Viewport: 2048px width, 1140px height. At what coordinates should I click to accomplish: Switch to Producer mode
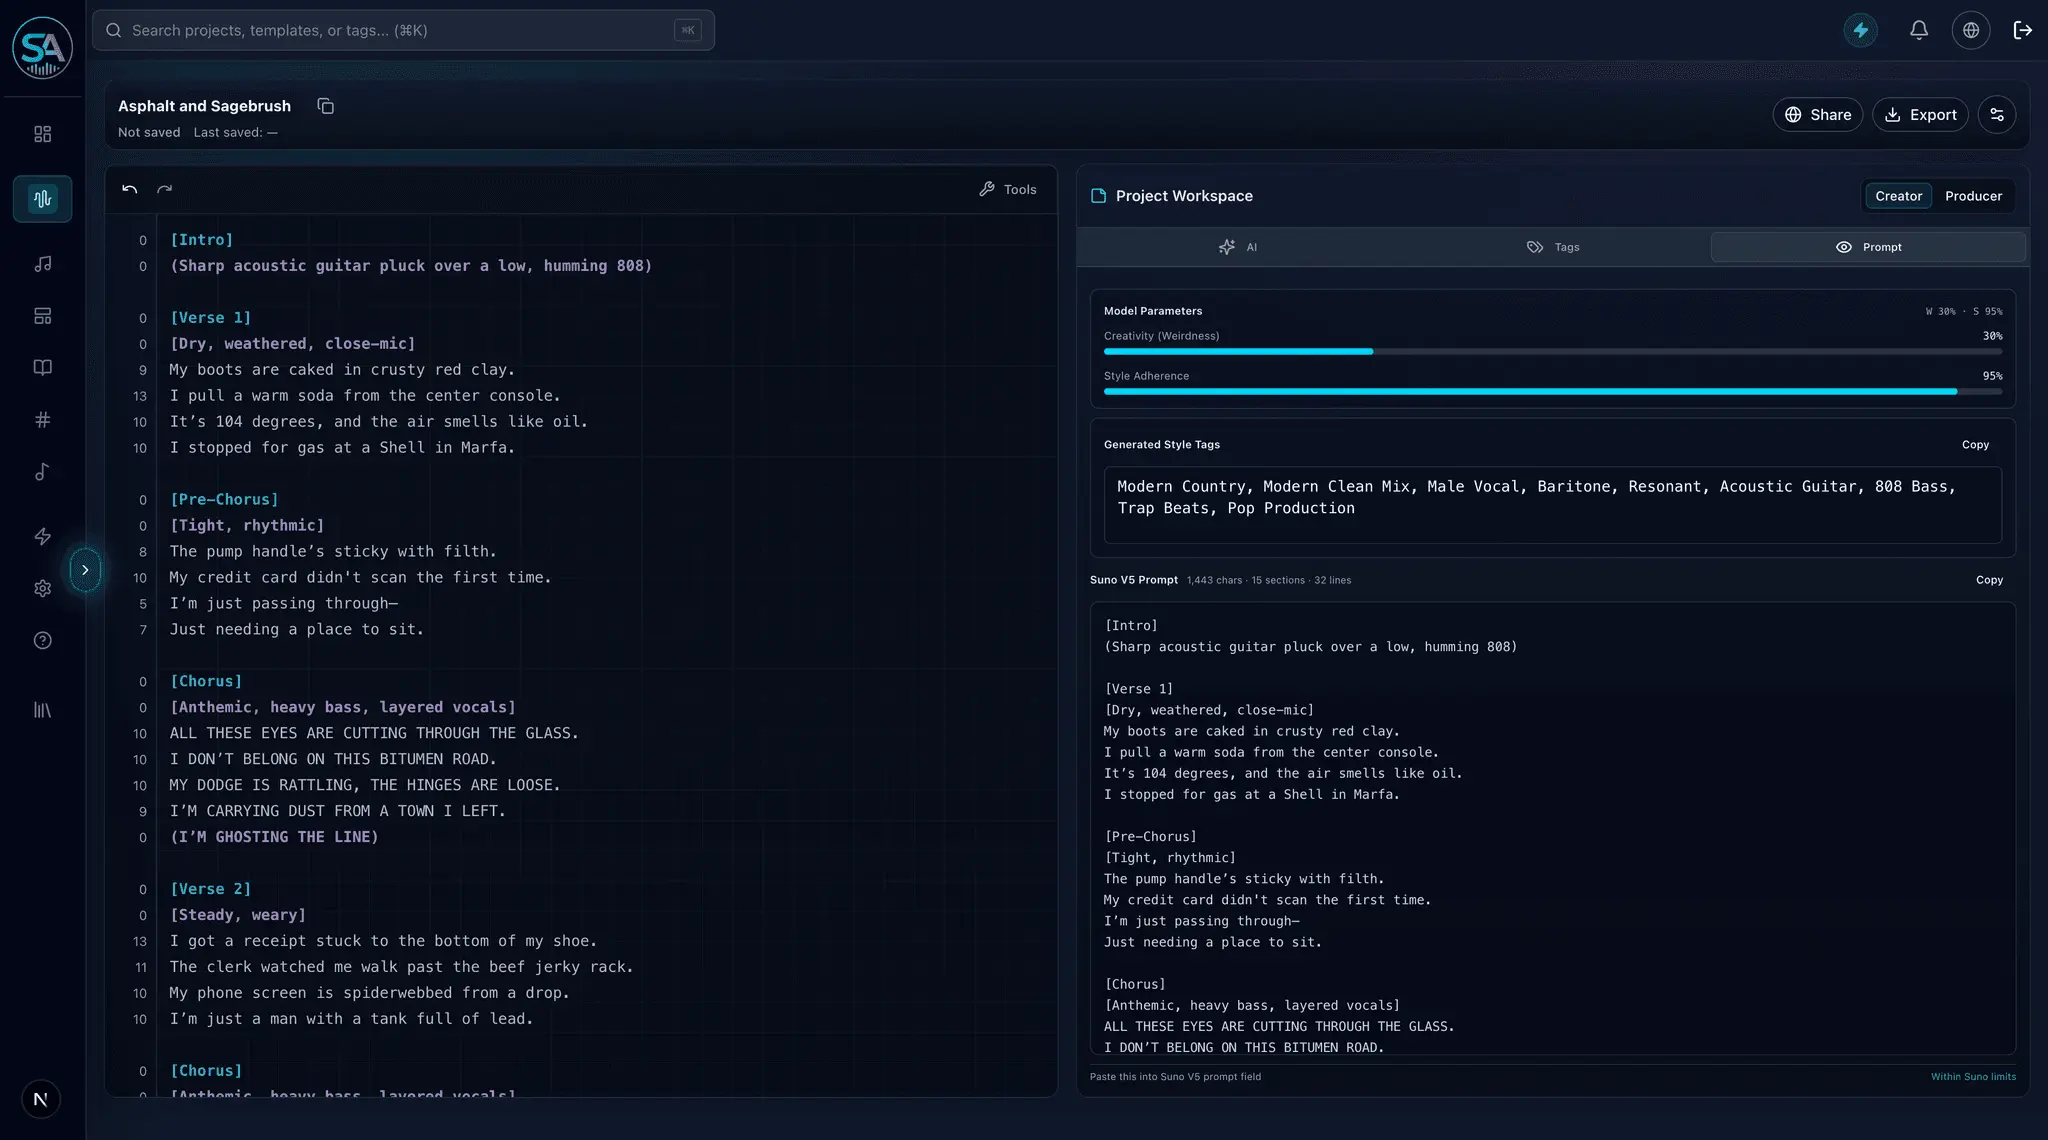click(x=1973, y=196)
